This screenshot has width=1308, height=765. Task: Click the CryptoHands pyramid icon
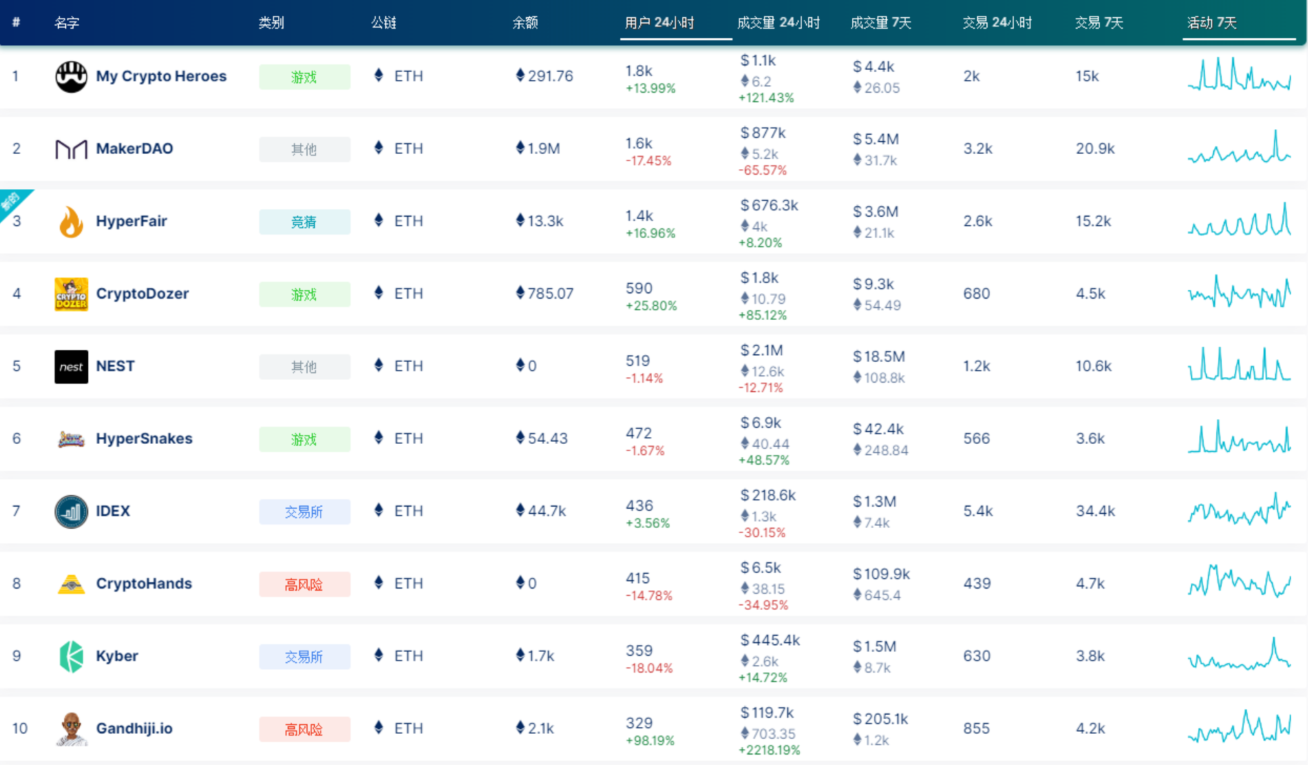point(71,584)
